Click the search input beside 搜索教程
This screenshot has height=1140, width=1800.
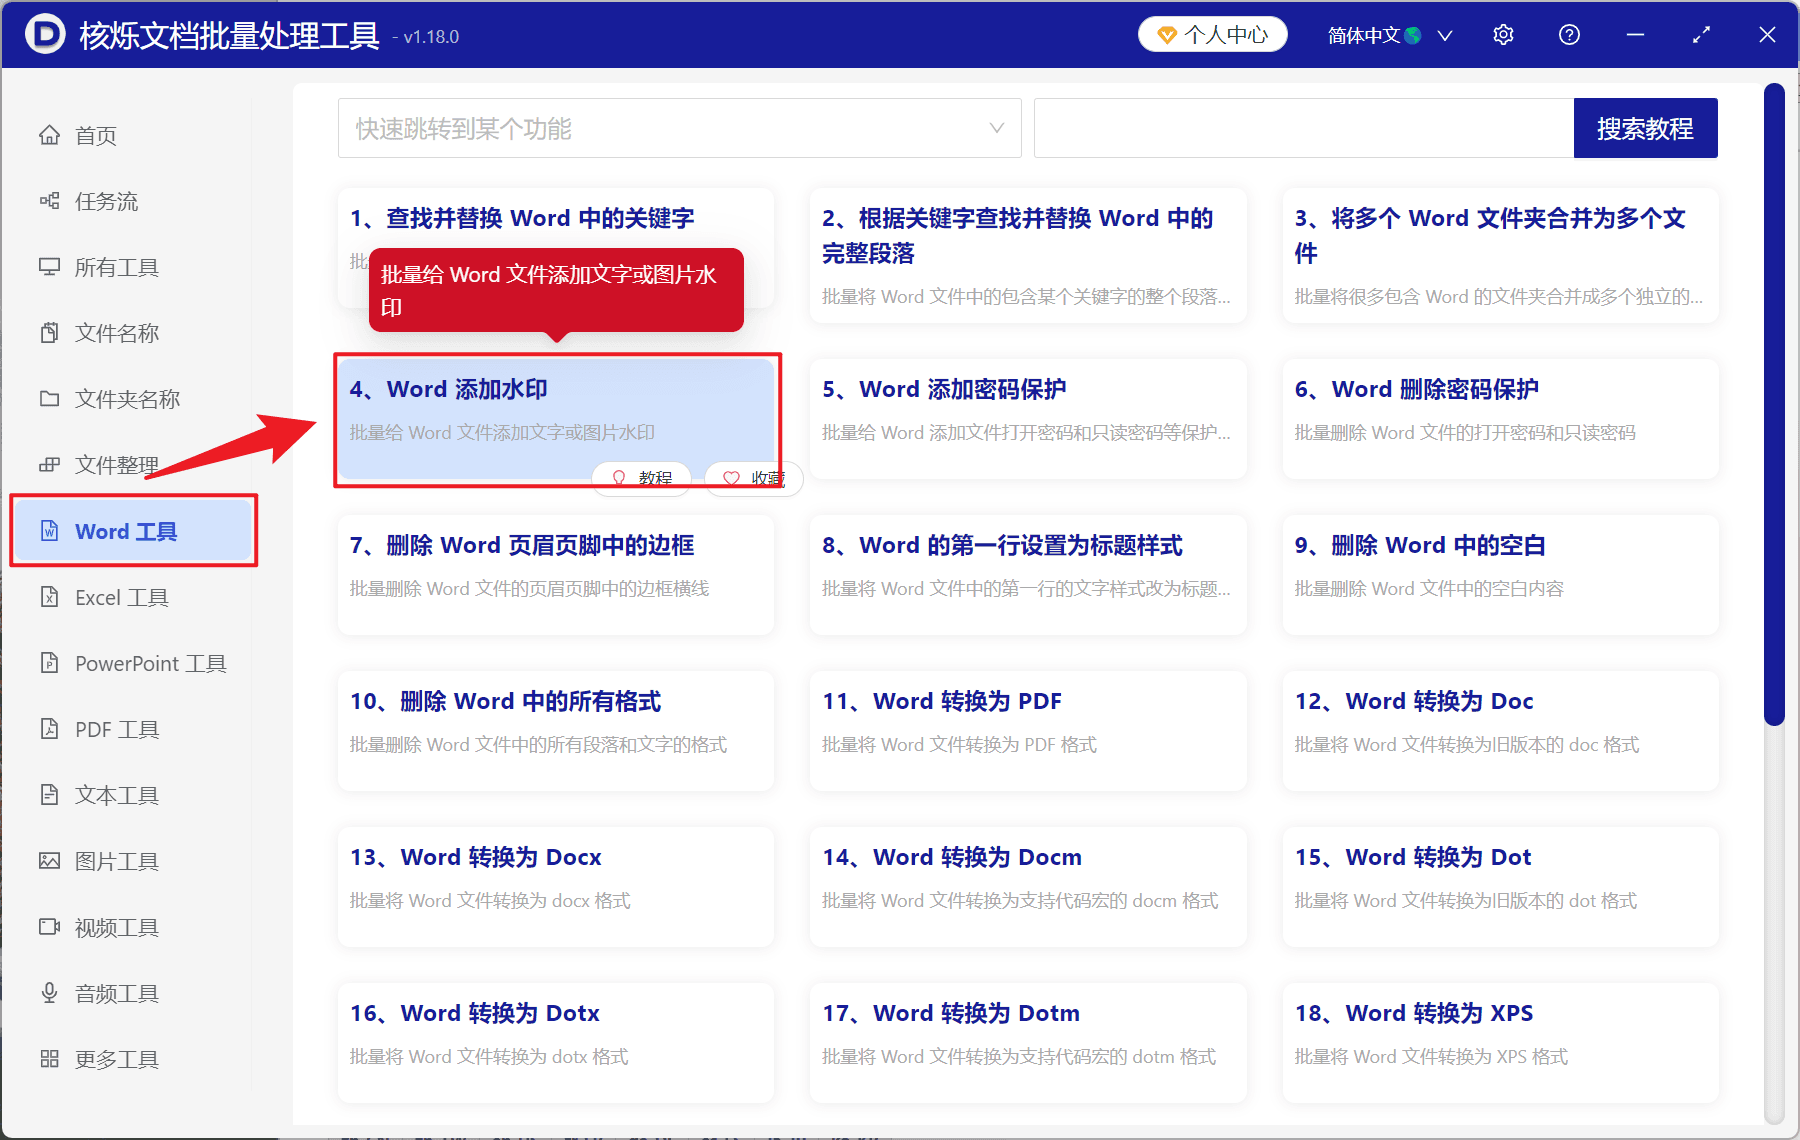tap(1300, 128)
